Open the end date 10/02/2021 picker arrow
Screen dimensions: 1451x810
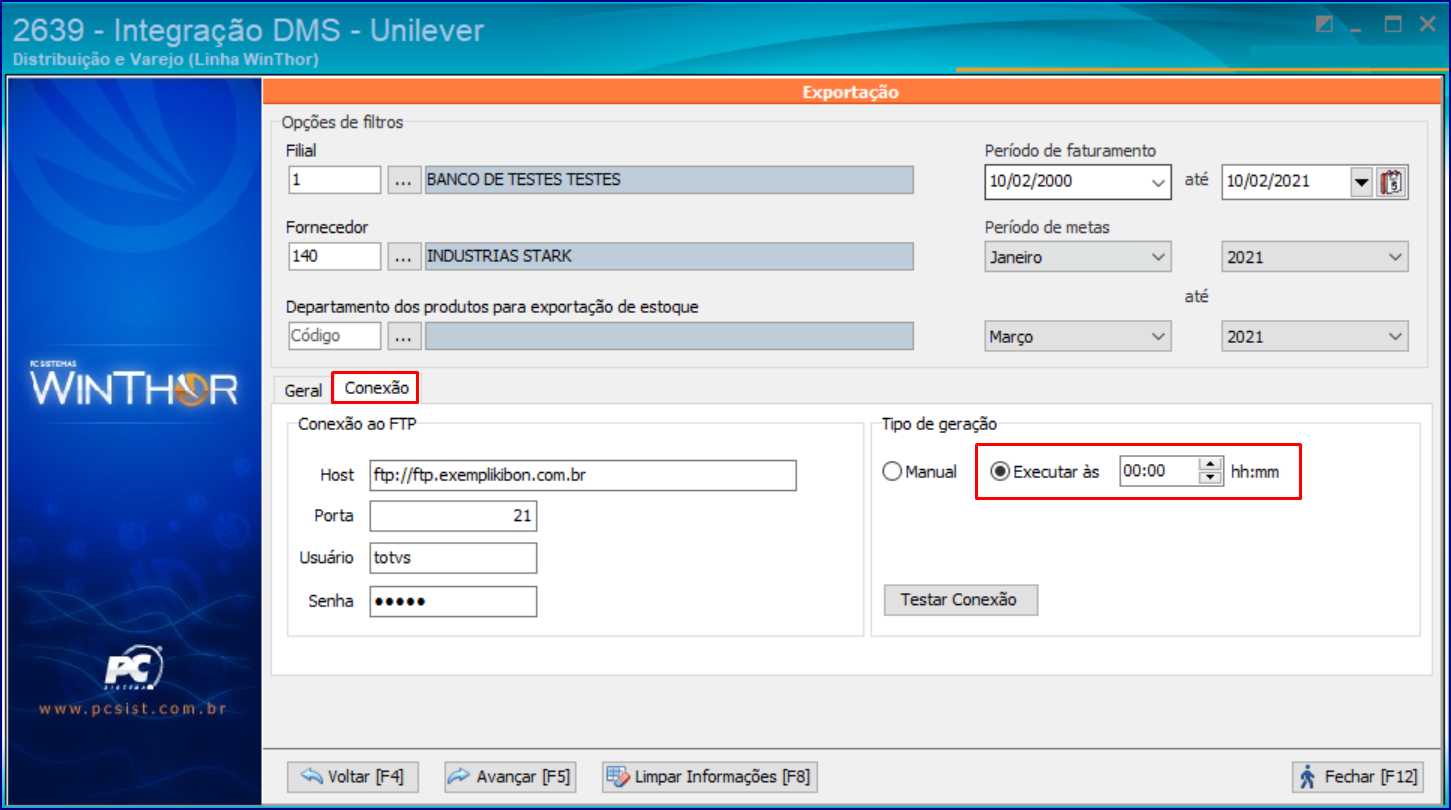point(1361,183)
